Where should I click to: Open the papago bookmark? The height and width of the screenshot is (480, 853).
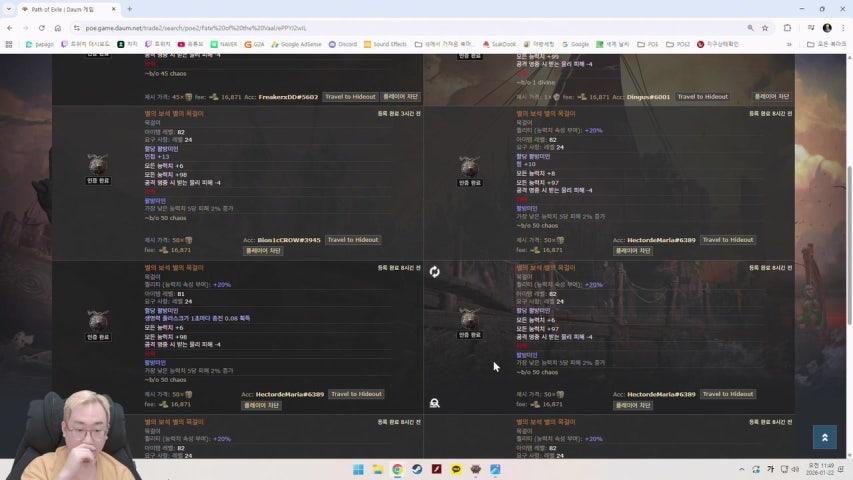tap(40, 44)
